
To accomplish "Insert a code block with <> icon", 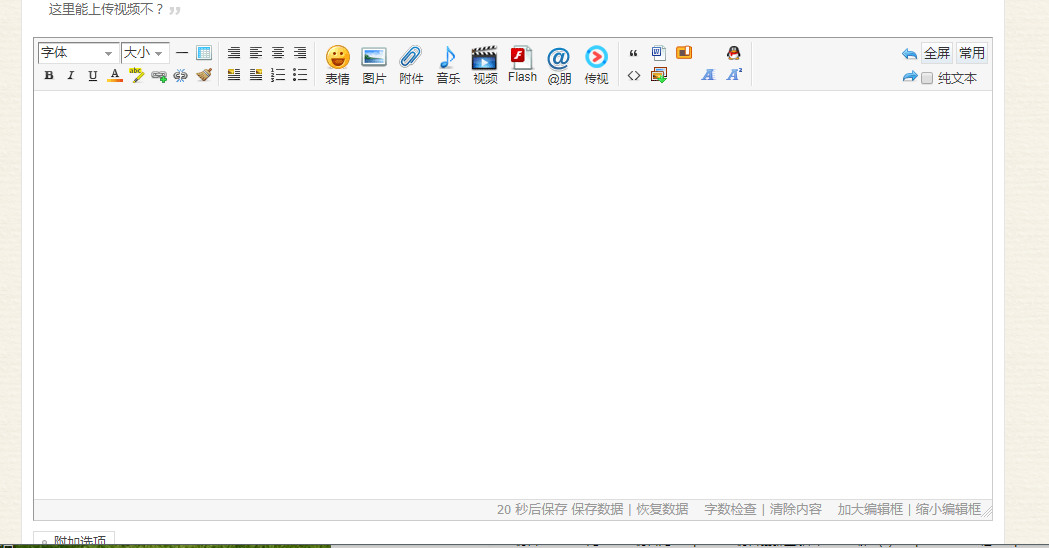I will 634,75.
